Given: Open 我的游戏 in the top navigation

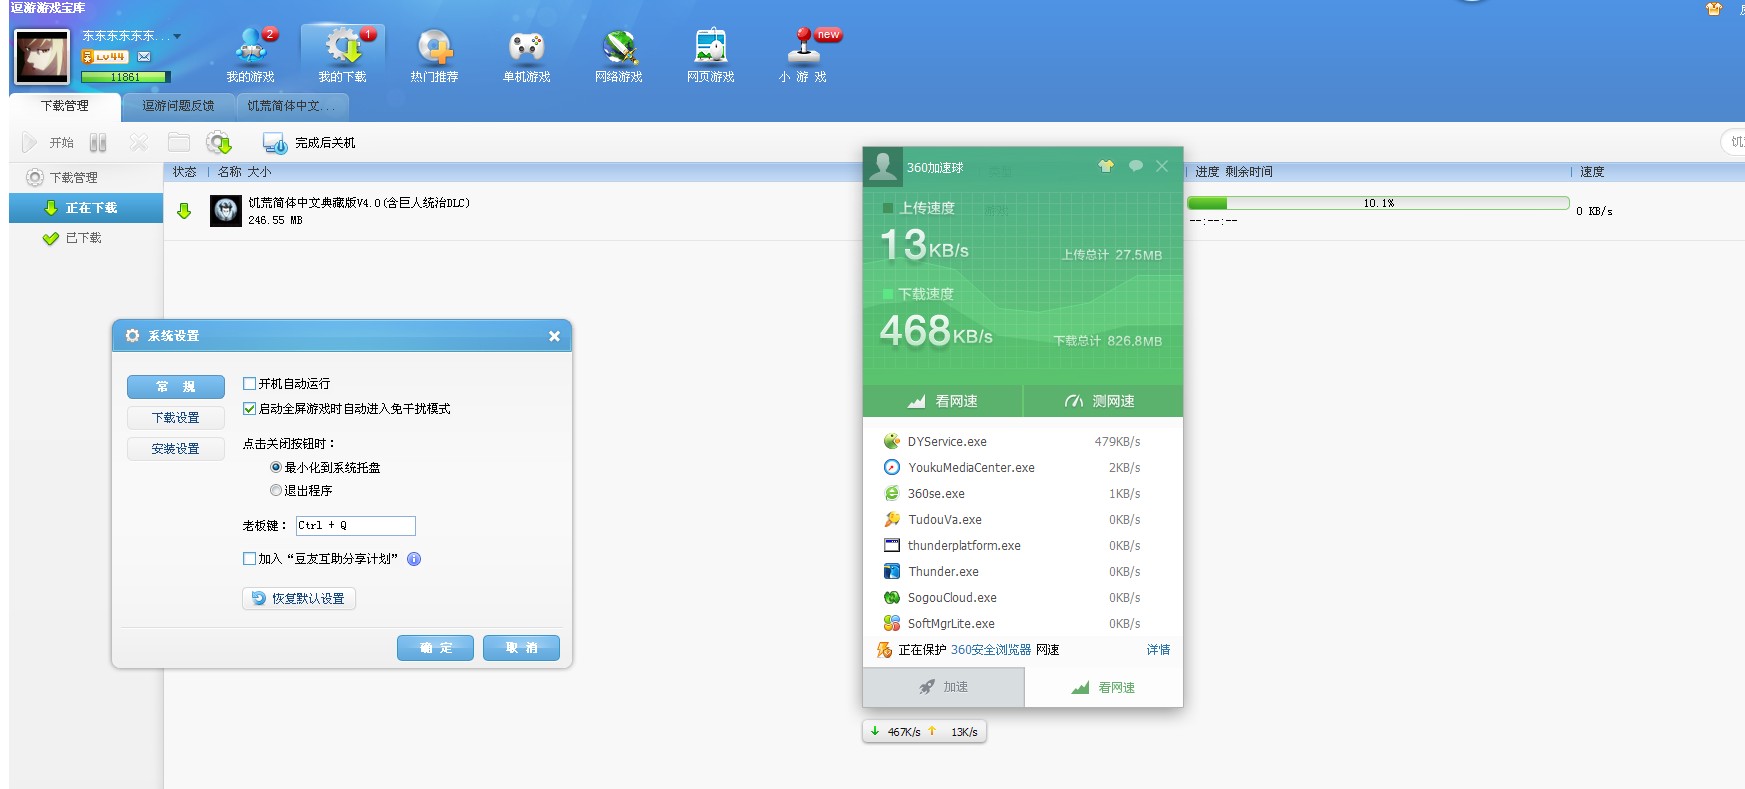Looking at the screenshot, I should 251,54.
